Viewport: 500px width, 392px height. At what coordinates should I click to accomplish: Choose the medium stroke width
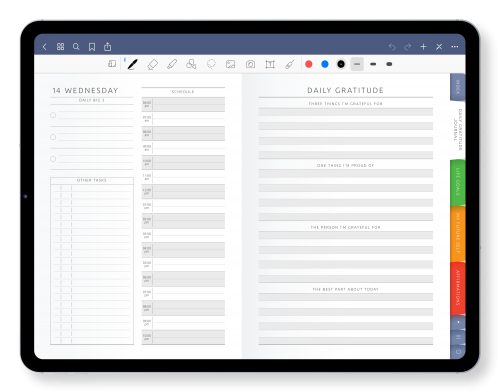(373, 64)
